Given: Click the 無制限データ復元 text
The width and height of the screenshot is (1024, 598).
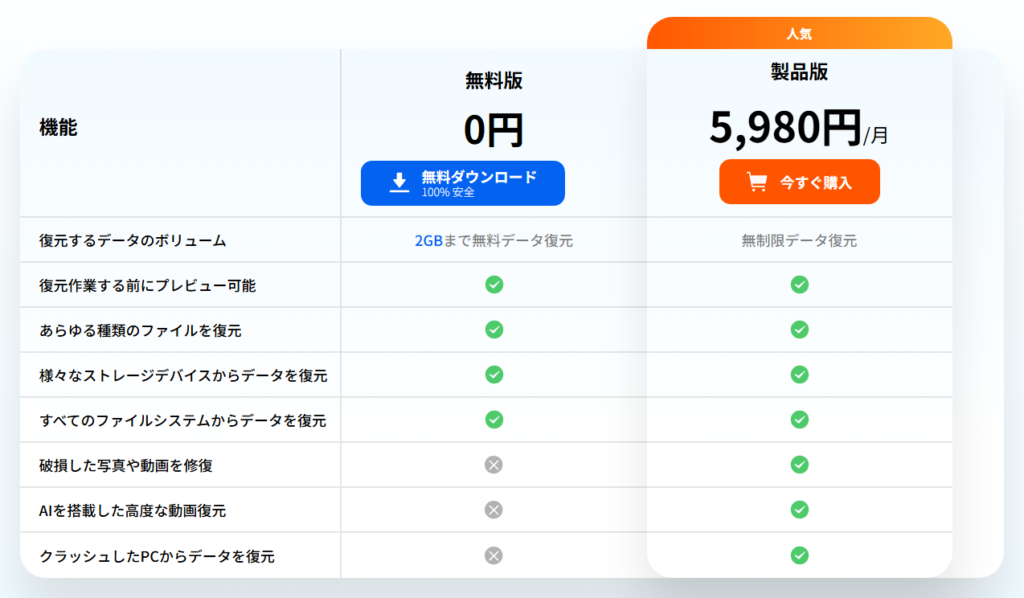Looking at the screenshot, I should 799,240.
